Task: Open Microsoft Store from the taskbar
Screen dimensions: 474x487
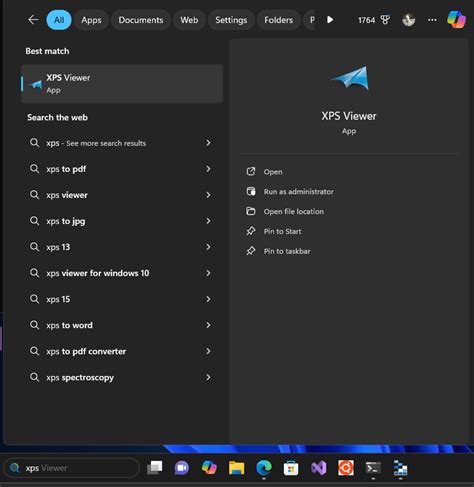Action: [x=291, y=468]
